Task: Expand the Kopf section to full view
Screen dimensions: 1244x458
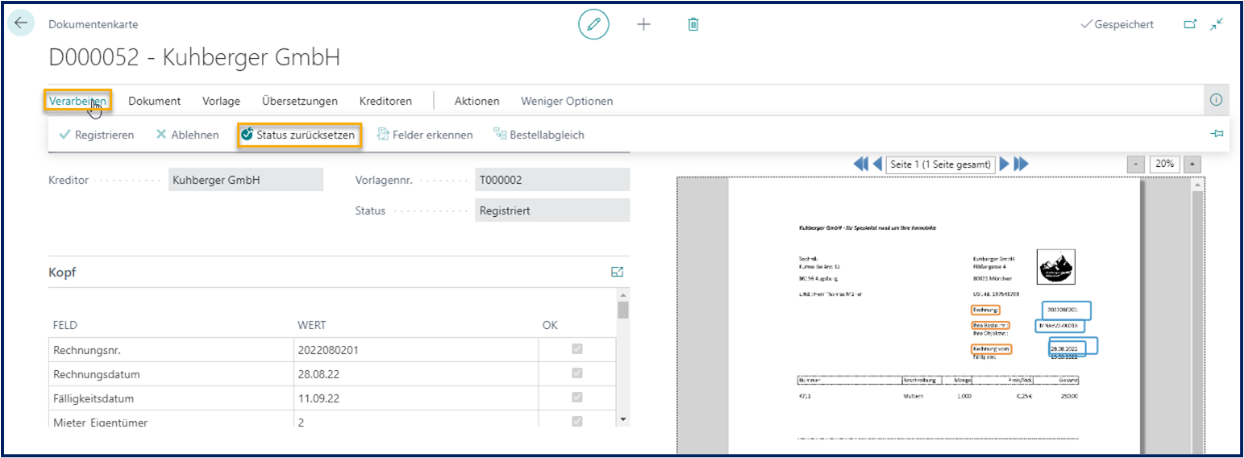Action: 617,272
